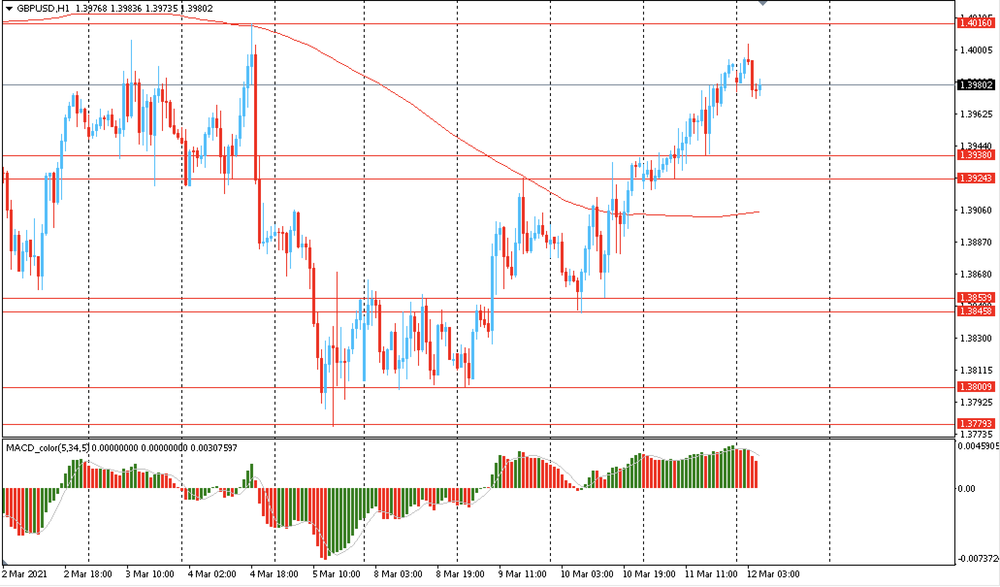Viewport: 1000px width, 587px height.
Task: Click the 1.38300 price scale value
Action: click(976, 338)
